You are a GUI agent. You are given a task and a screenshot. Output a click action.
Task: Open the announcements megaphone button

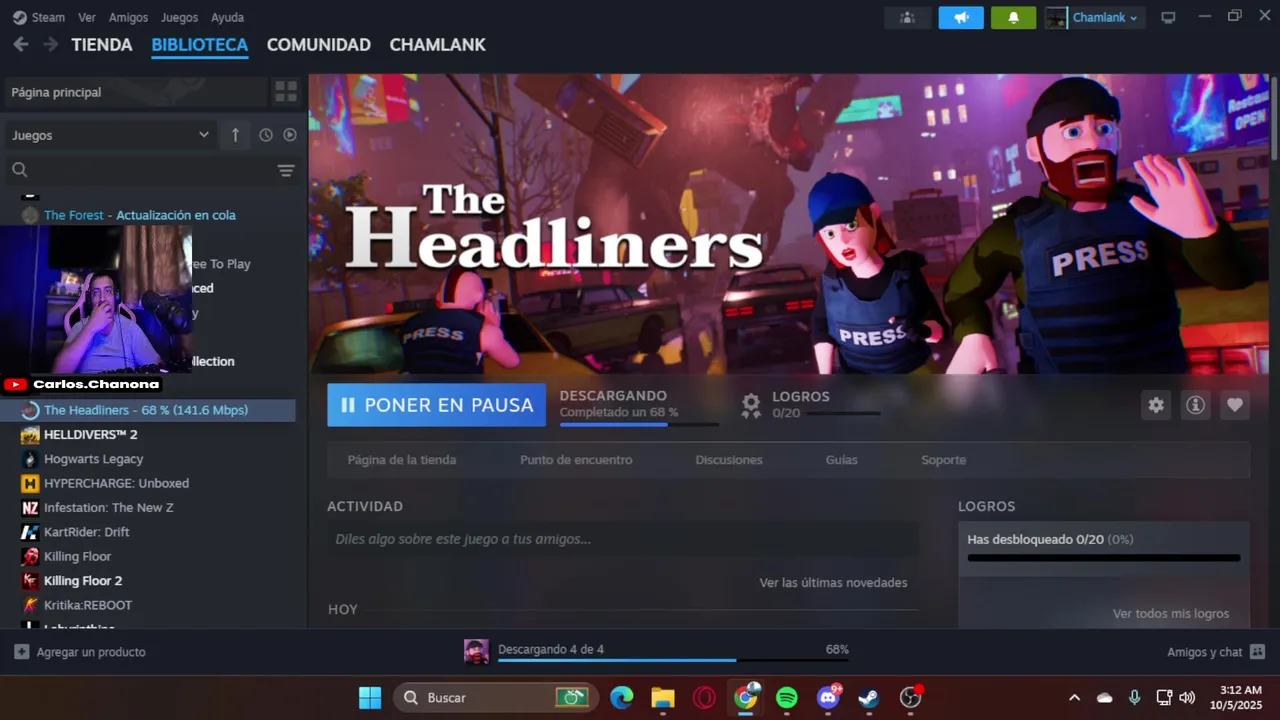pyautogui.click(x=961, y=18)
